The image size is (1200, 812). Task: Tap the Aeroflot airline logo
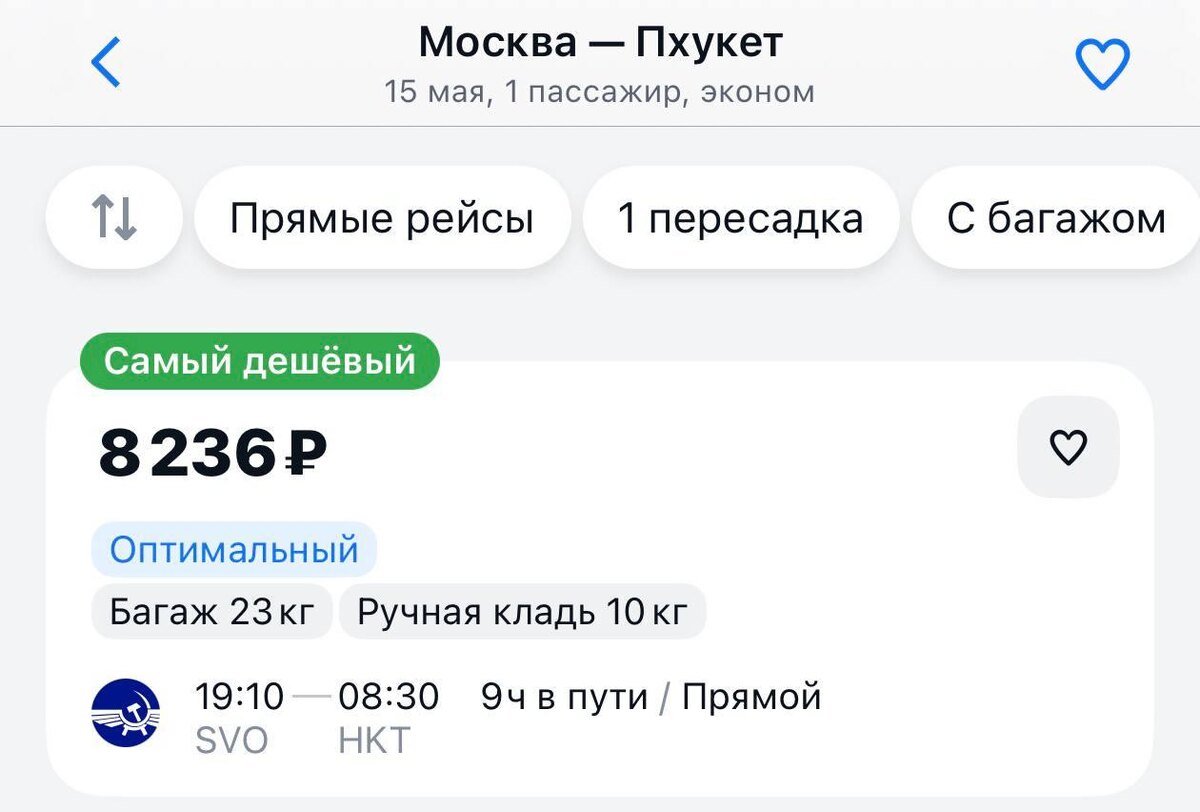(x=126, y=712)
